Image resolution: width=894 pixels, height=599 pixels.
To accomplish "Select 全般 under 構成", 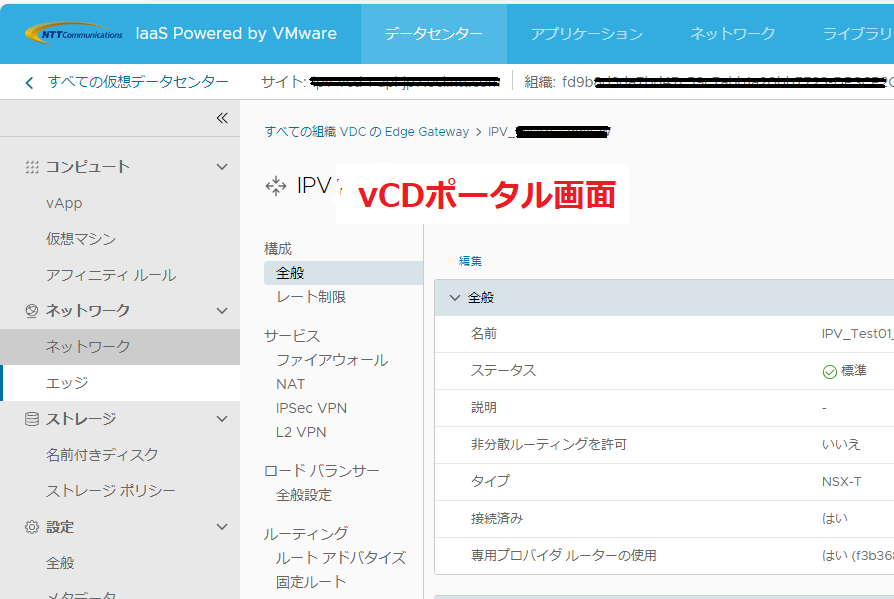I will pos(343,273).
